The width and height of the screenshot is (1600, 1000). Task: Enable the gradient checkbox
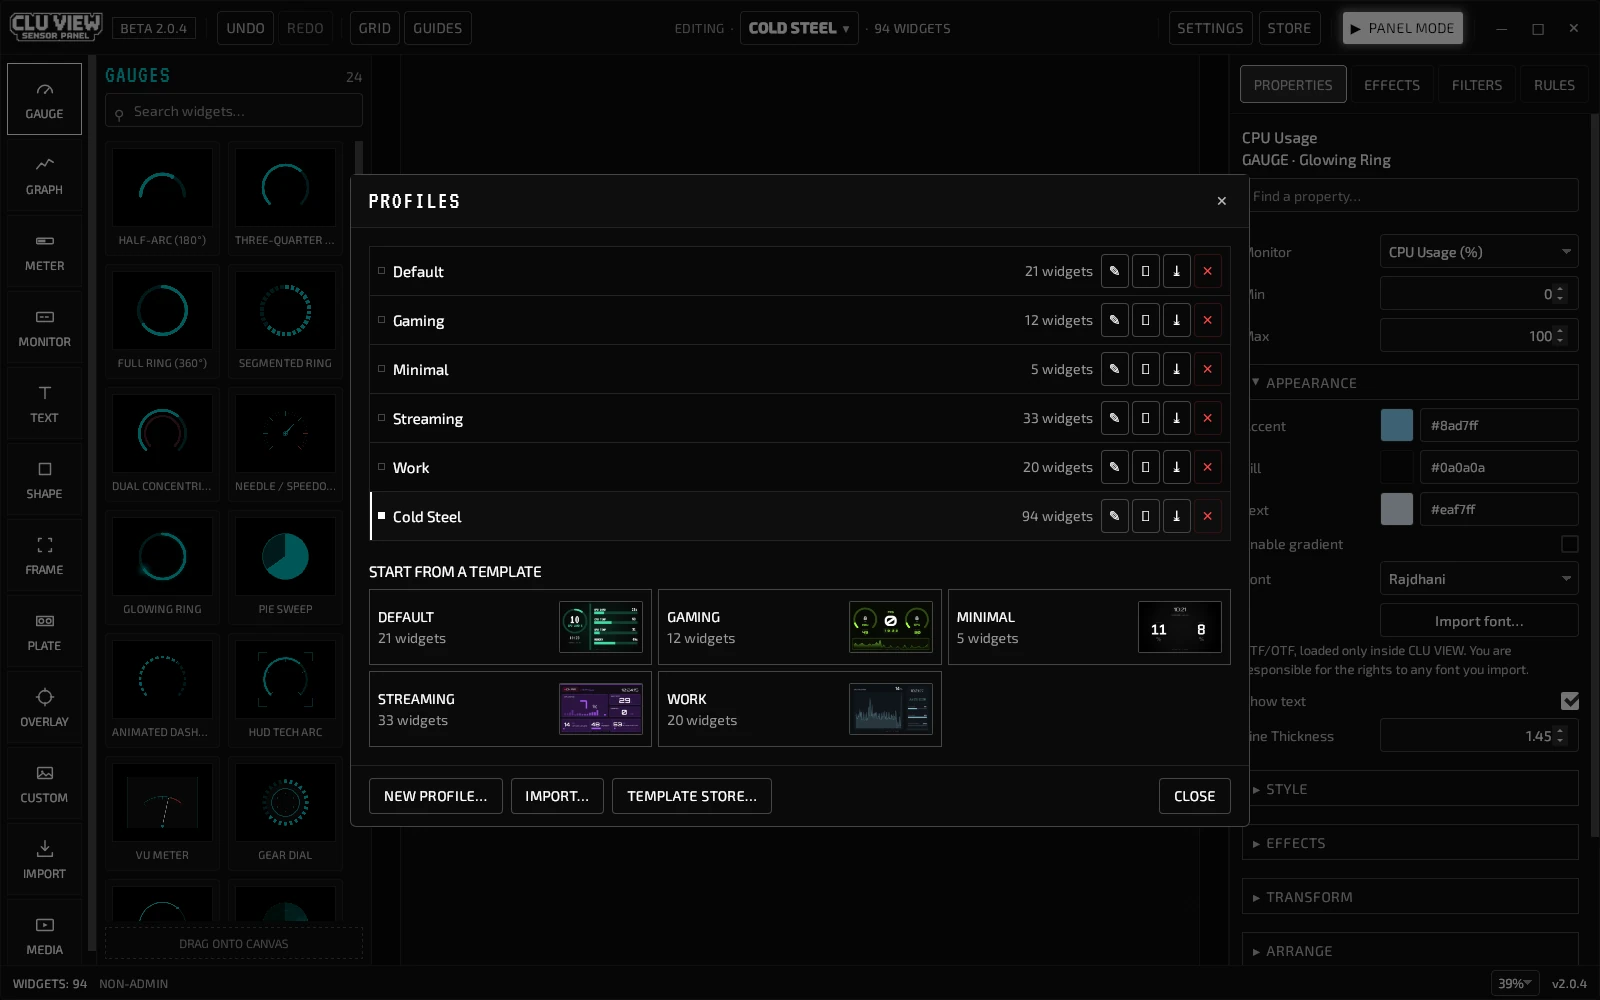tap(1569, 544)
